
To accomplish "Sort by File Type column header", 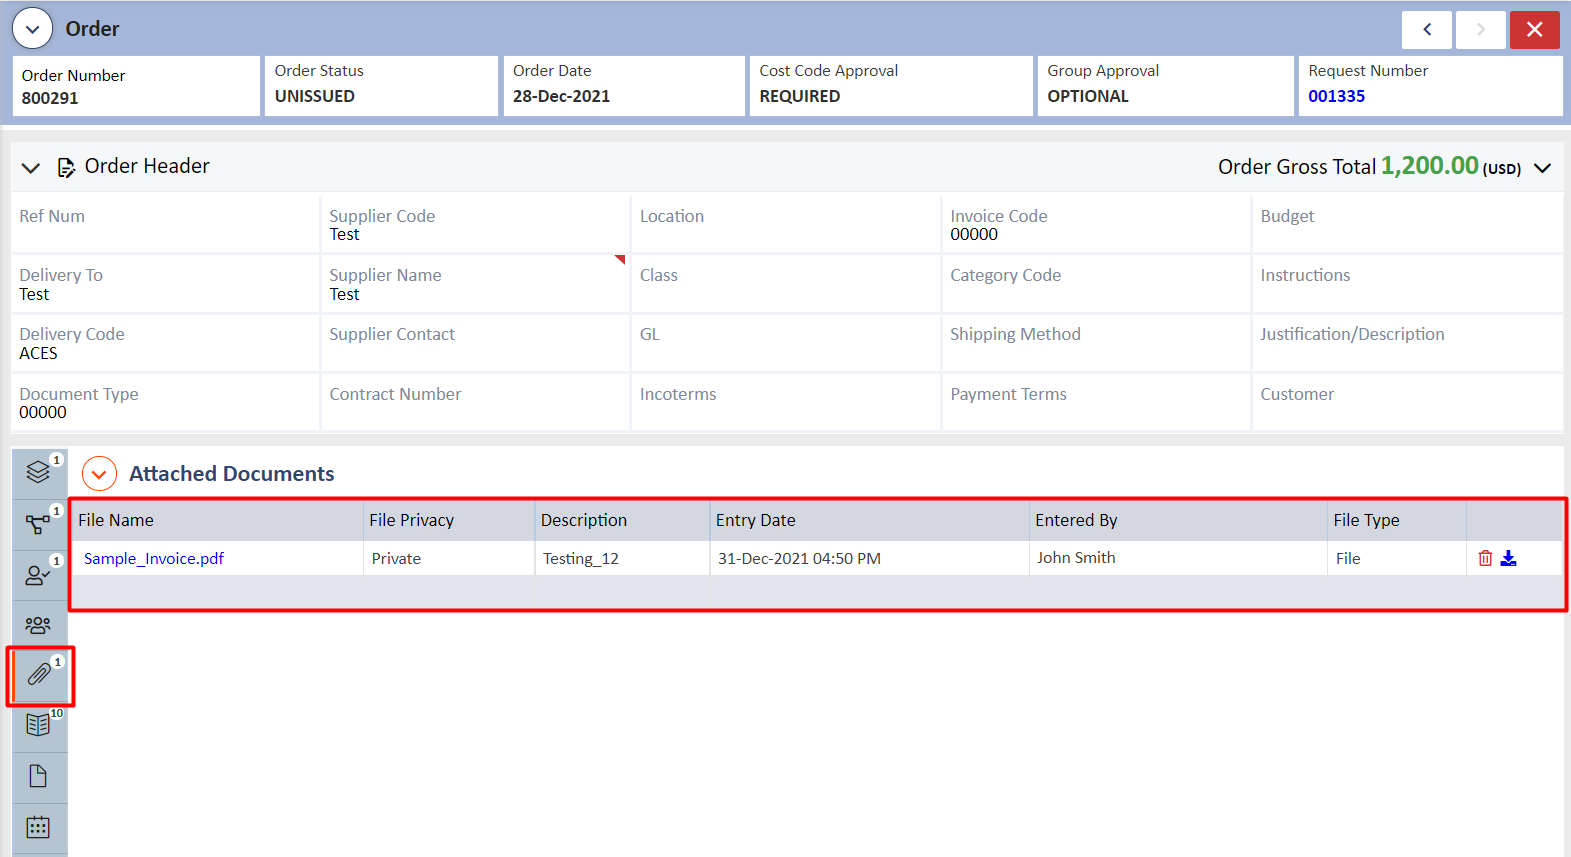I will (x=1397, y=520).
